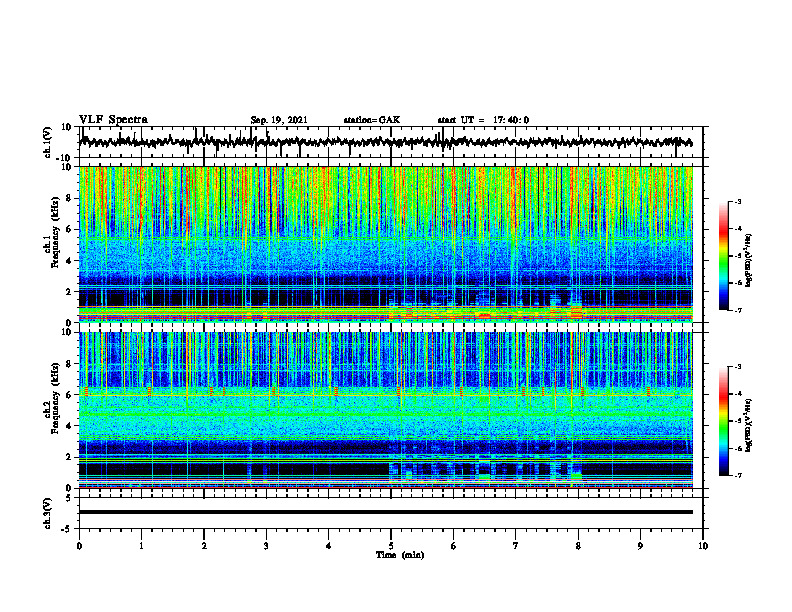
Task: Click time axis tick label "0"
Action: point(79,546)
